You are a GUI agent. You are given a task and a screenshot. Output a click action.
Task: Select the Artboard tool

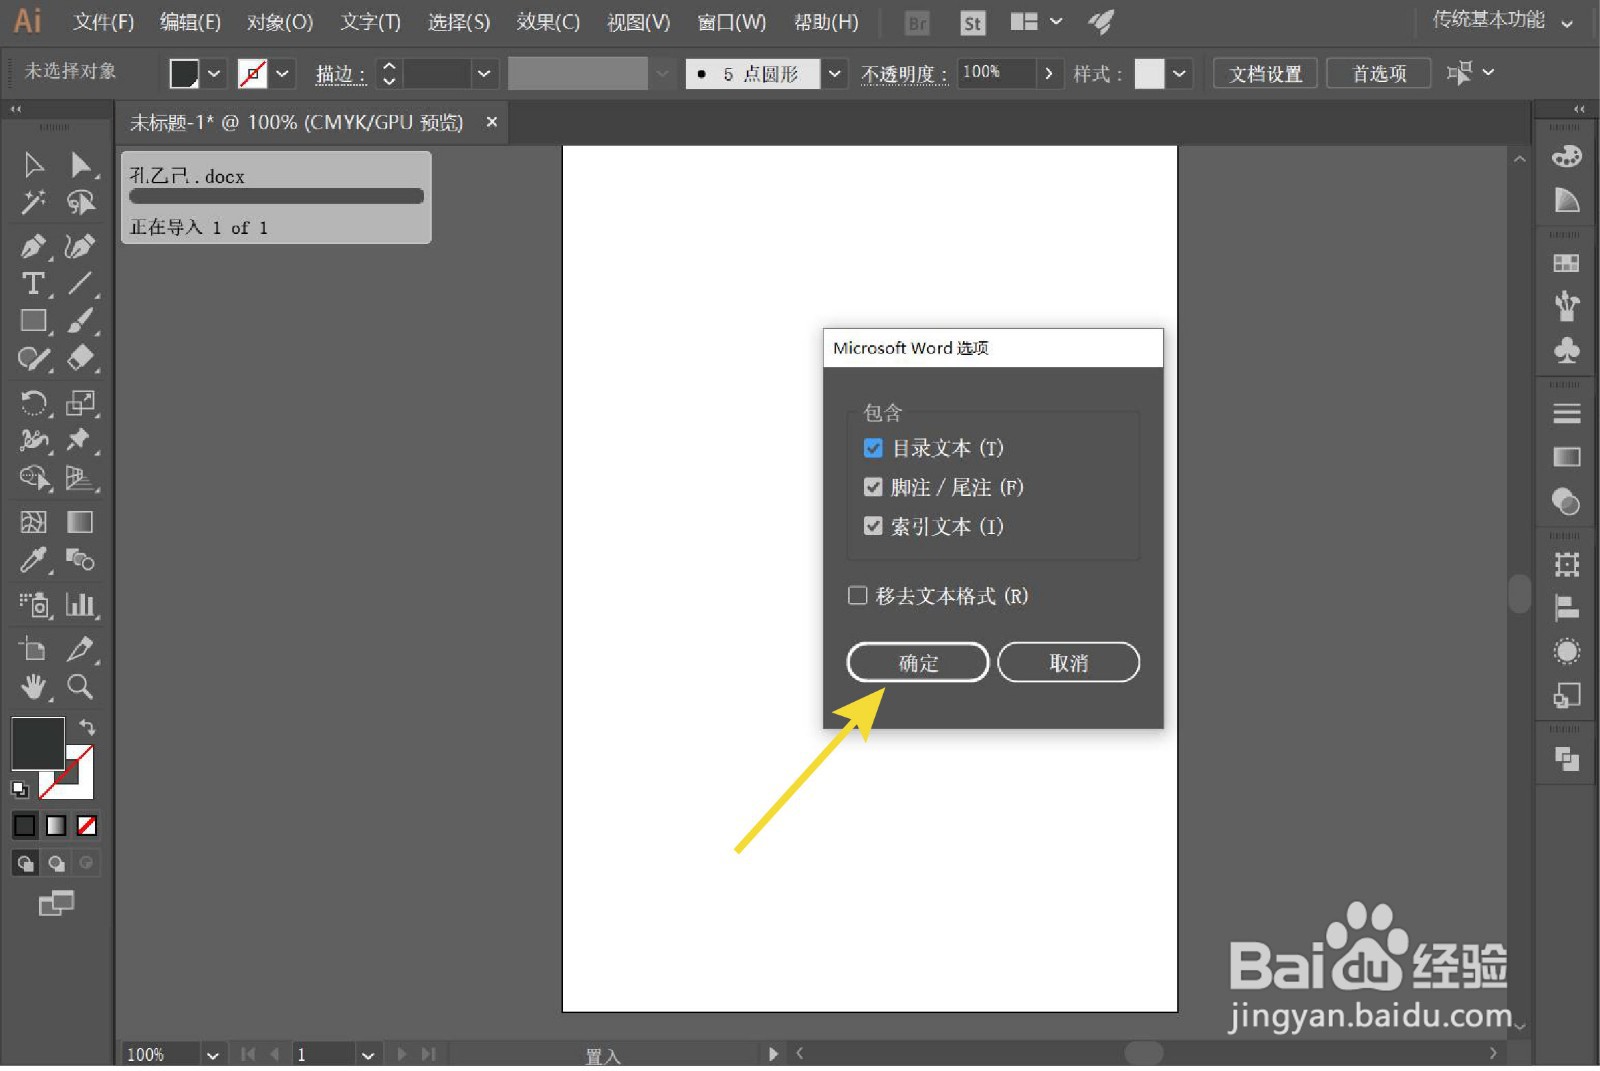(x=33, y=649)
